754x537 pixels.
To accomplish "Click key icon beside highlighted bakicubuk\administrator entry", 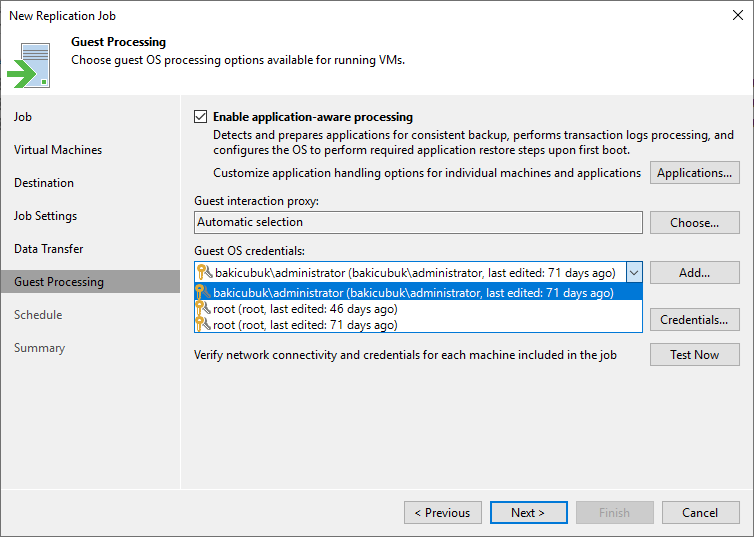I will (x=203, y=292).
